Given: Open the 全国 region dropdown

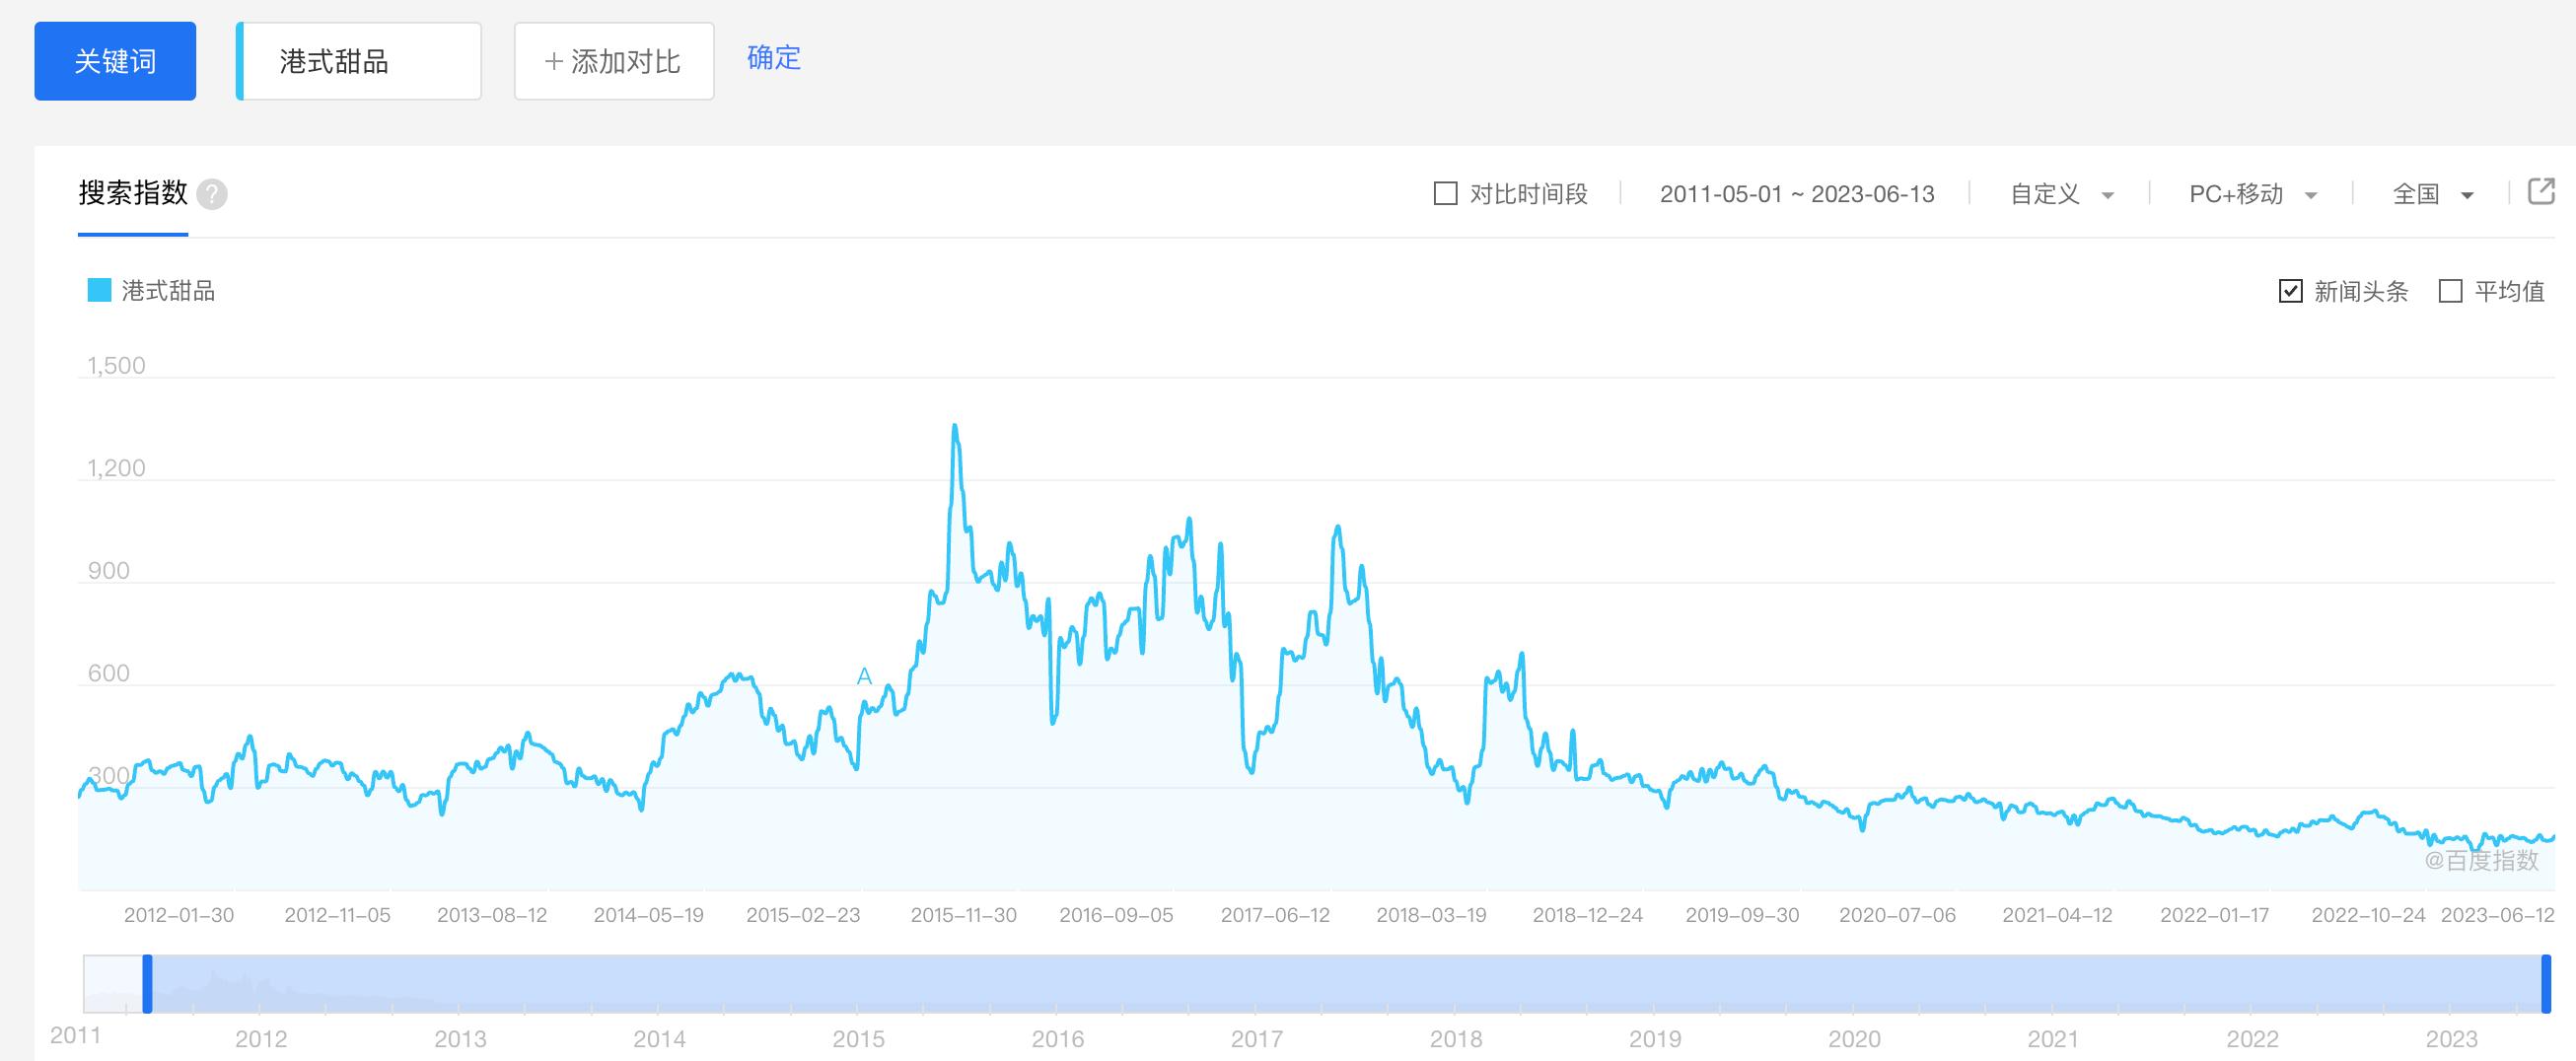Looking at the screenshot, I should [2432, 194].
